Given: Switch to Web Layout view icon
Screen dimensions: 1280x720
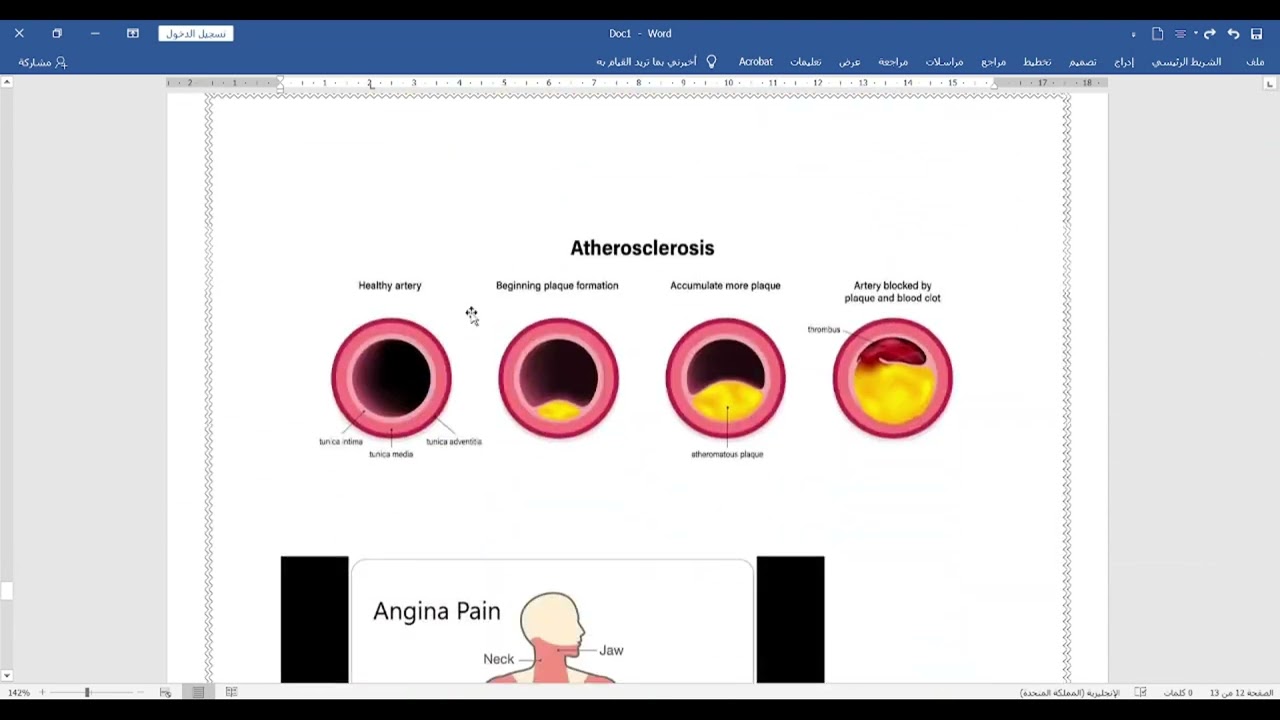Looking at the screenshot, I should (166, 692).
